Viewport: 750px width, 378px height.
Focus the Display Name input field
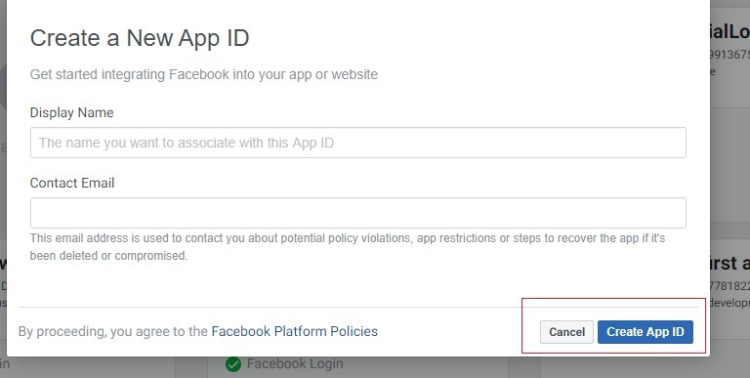[x=358, y=143]
